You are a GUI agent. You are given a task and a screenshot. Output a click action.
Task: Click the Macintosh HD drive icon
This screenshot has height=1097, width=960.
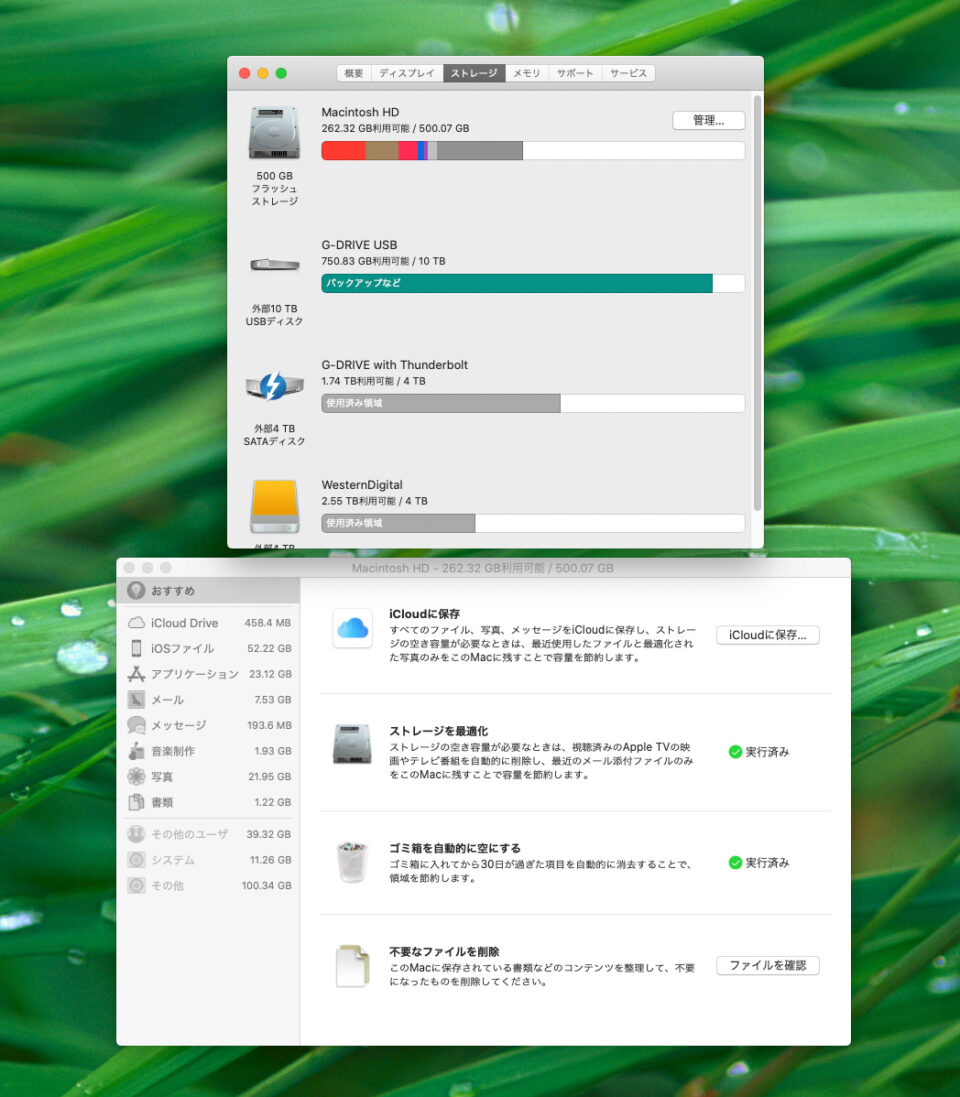coord(274,133)
